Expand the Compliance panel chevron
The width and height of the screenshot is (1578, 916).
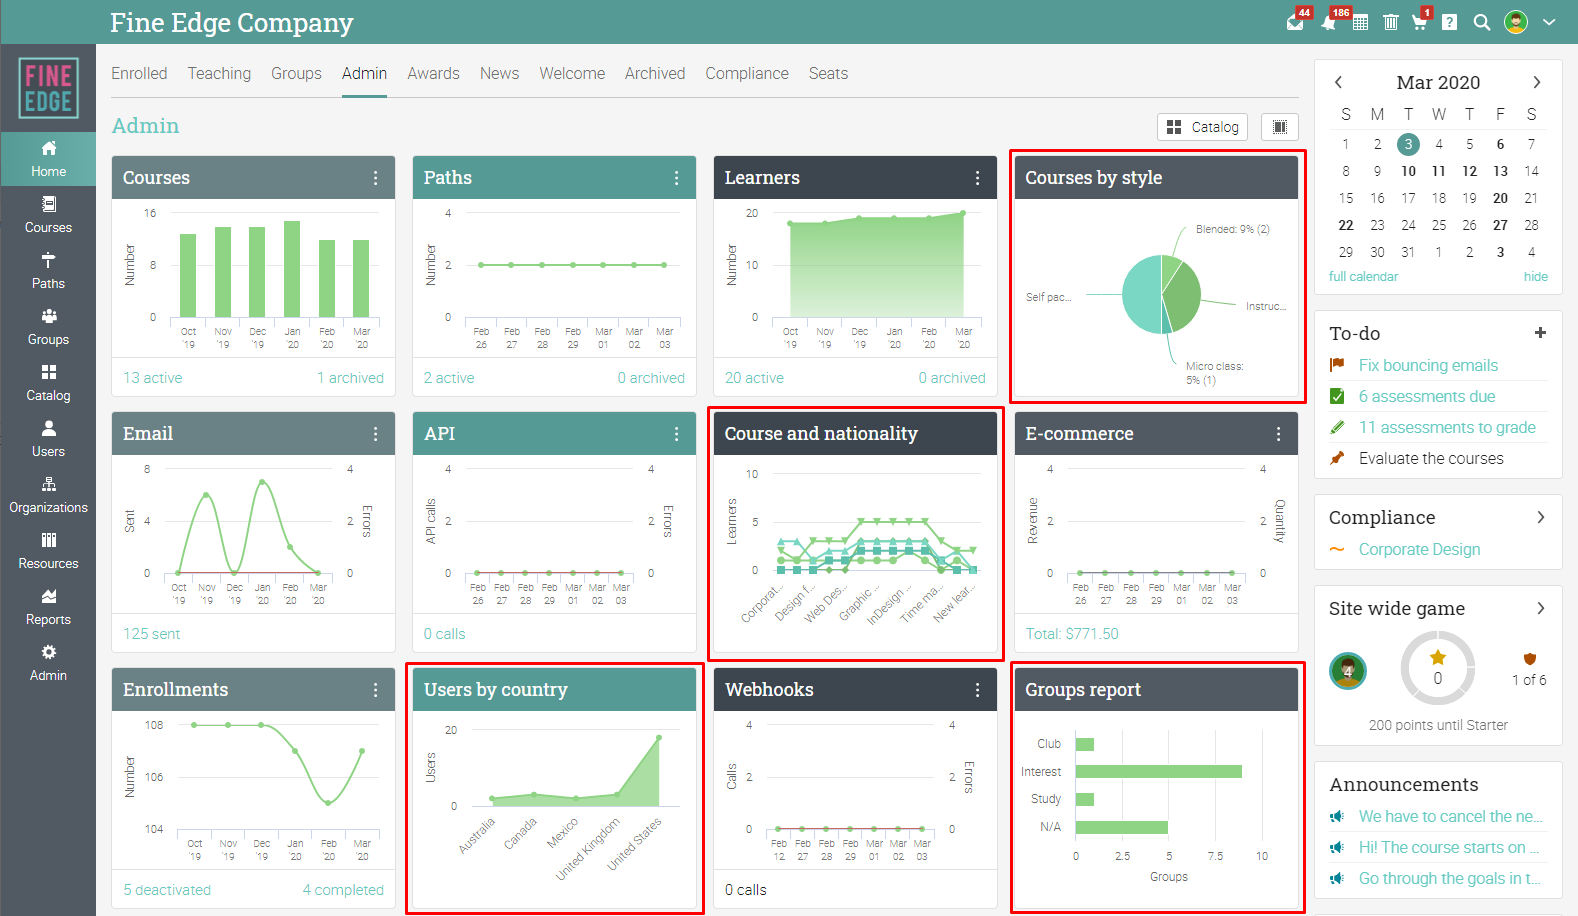click(x=1540, y=517)
